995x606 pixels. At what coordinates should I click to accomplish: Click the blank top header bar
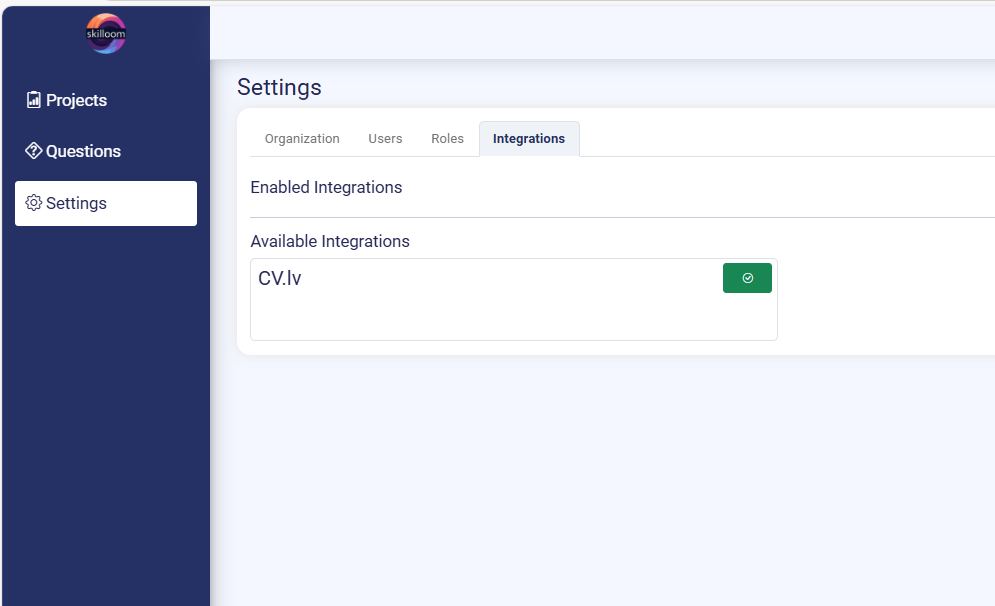pos(600,30)
